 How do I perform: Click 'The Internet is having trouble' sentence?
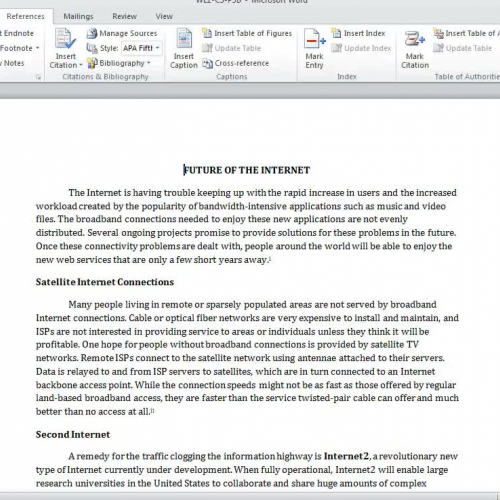(263, 193)
